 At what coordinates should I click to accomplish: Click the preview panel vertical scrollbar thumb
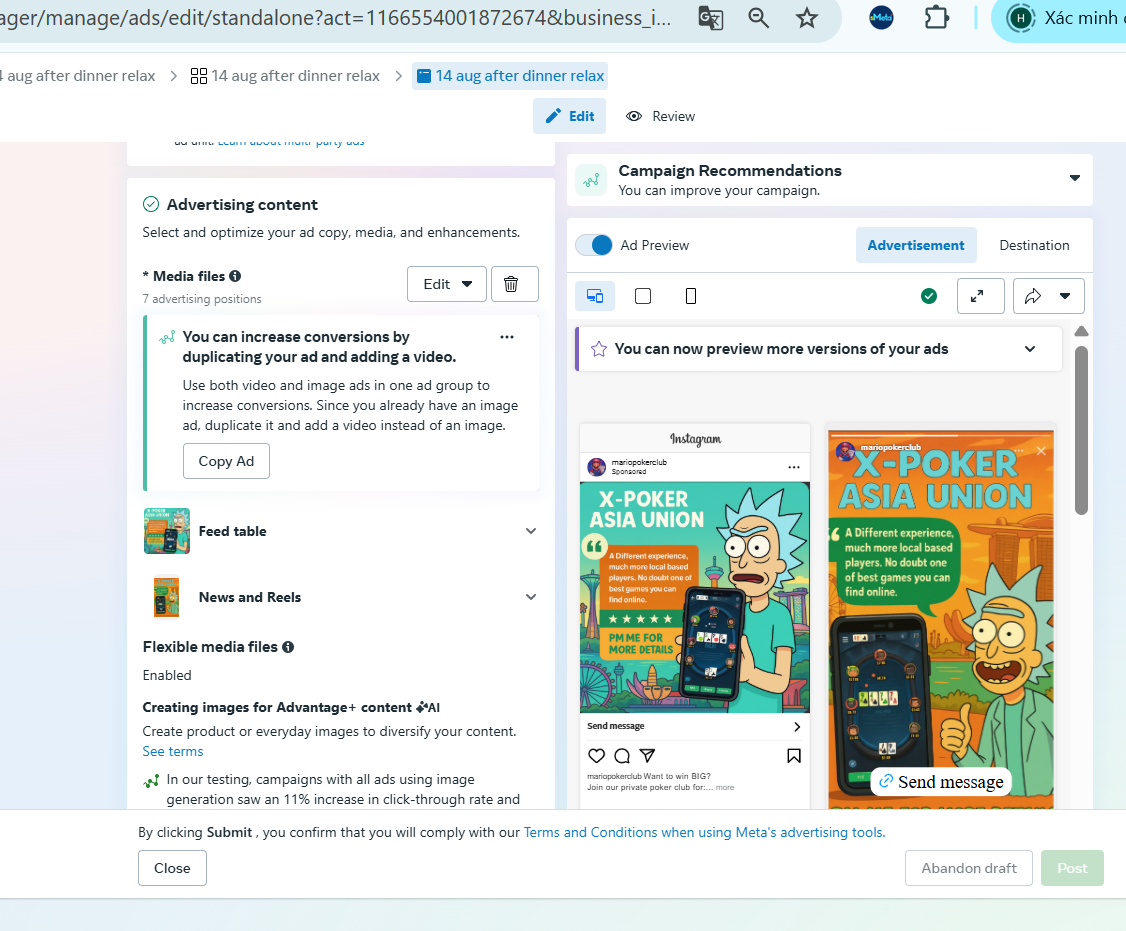click(x=1081, y=430)
